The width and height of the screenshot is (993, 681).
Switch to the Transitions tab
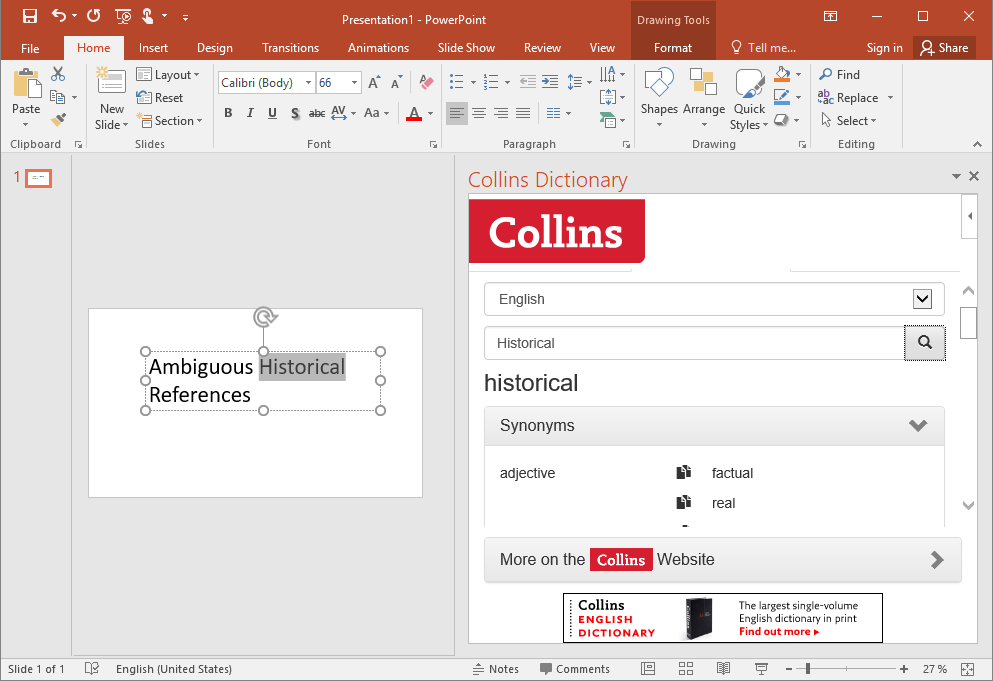click(290, 48)
